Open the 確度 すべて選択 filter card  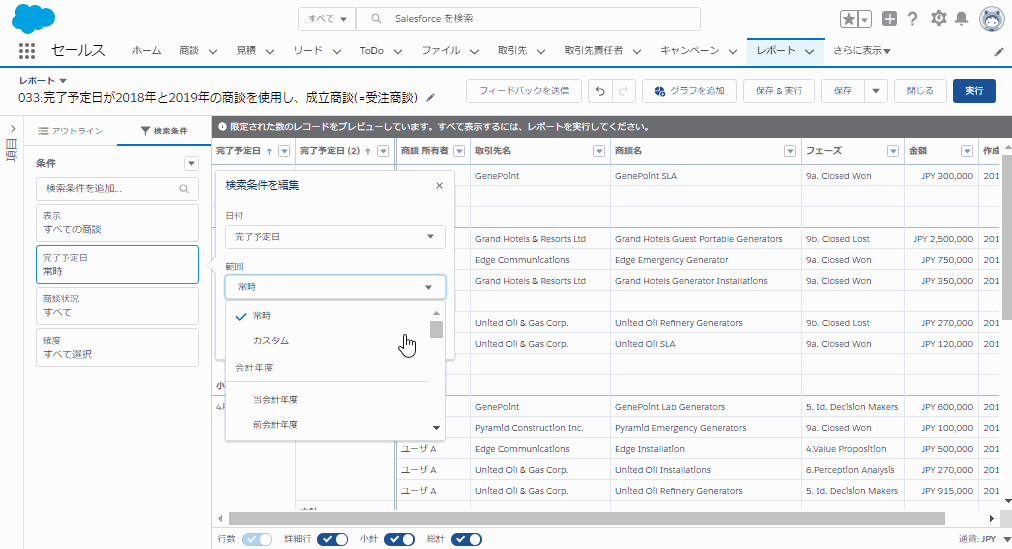[x=117, y=348]
